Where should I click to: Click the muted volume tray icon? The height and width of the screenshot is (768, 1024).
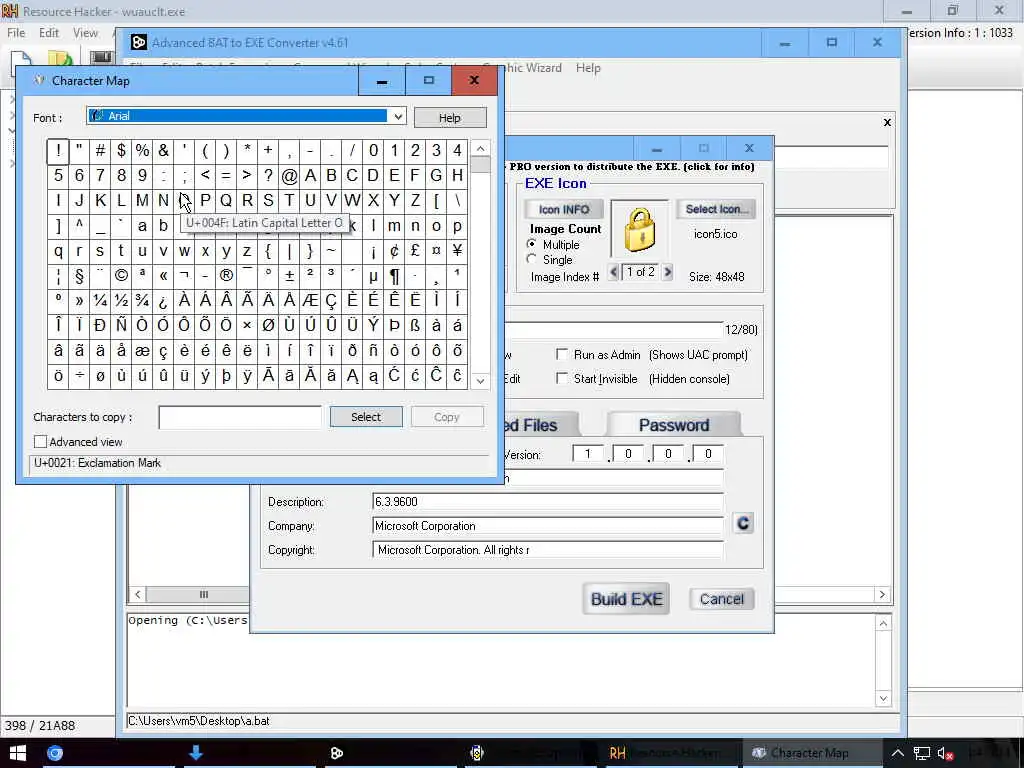(x=945, y=754)
